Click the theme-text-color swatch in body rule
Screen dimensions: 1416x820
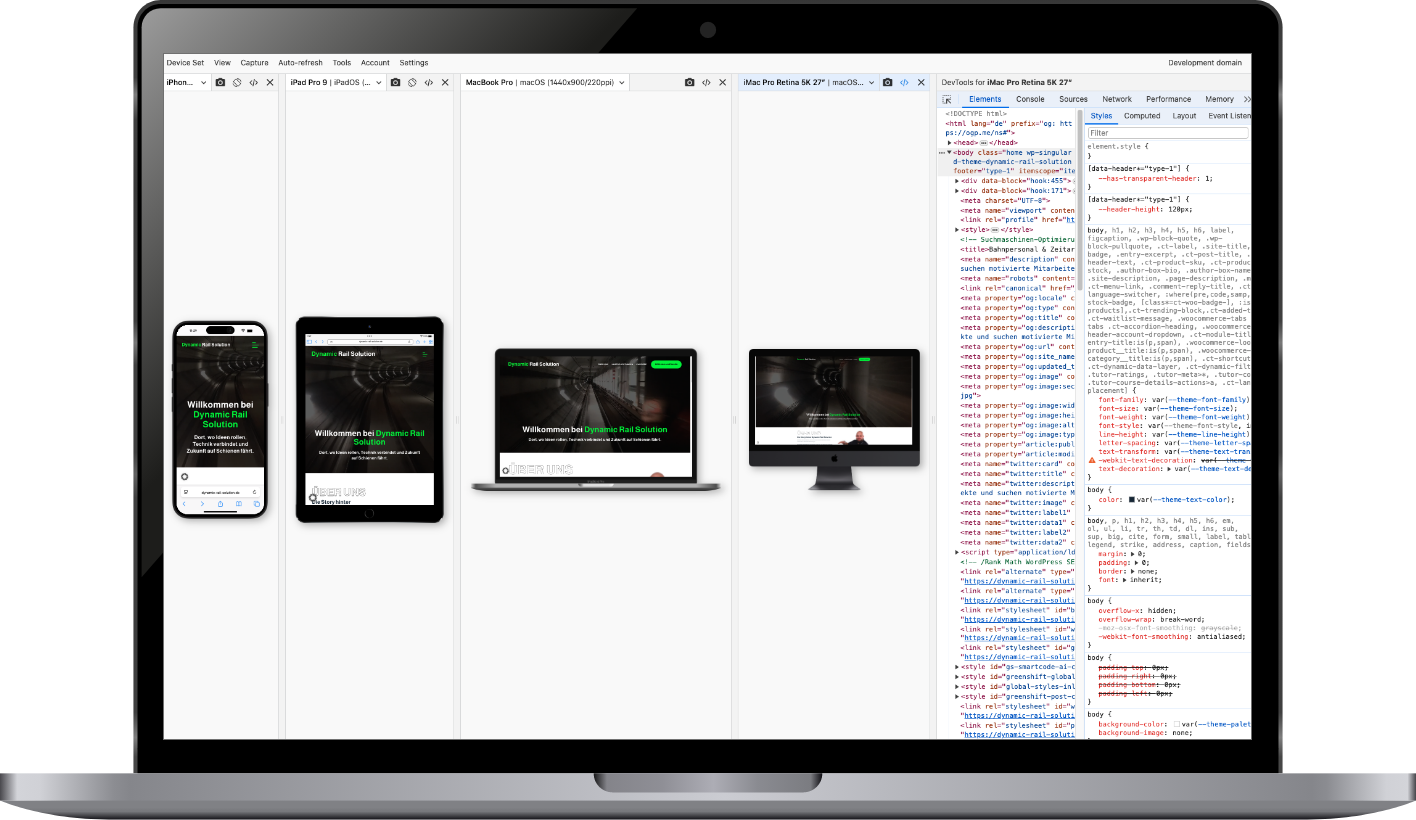[1132, 499]
